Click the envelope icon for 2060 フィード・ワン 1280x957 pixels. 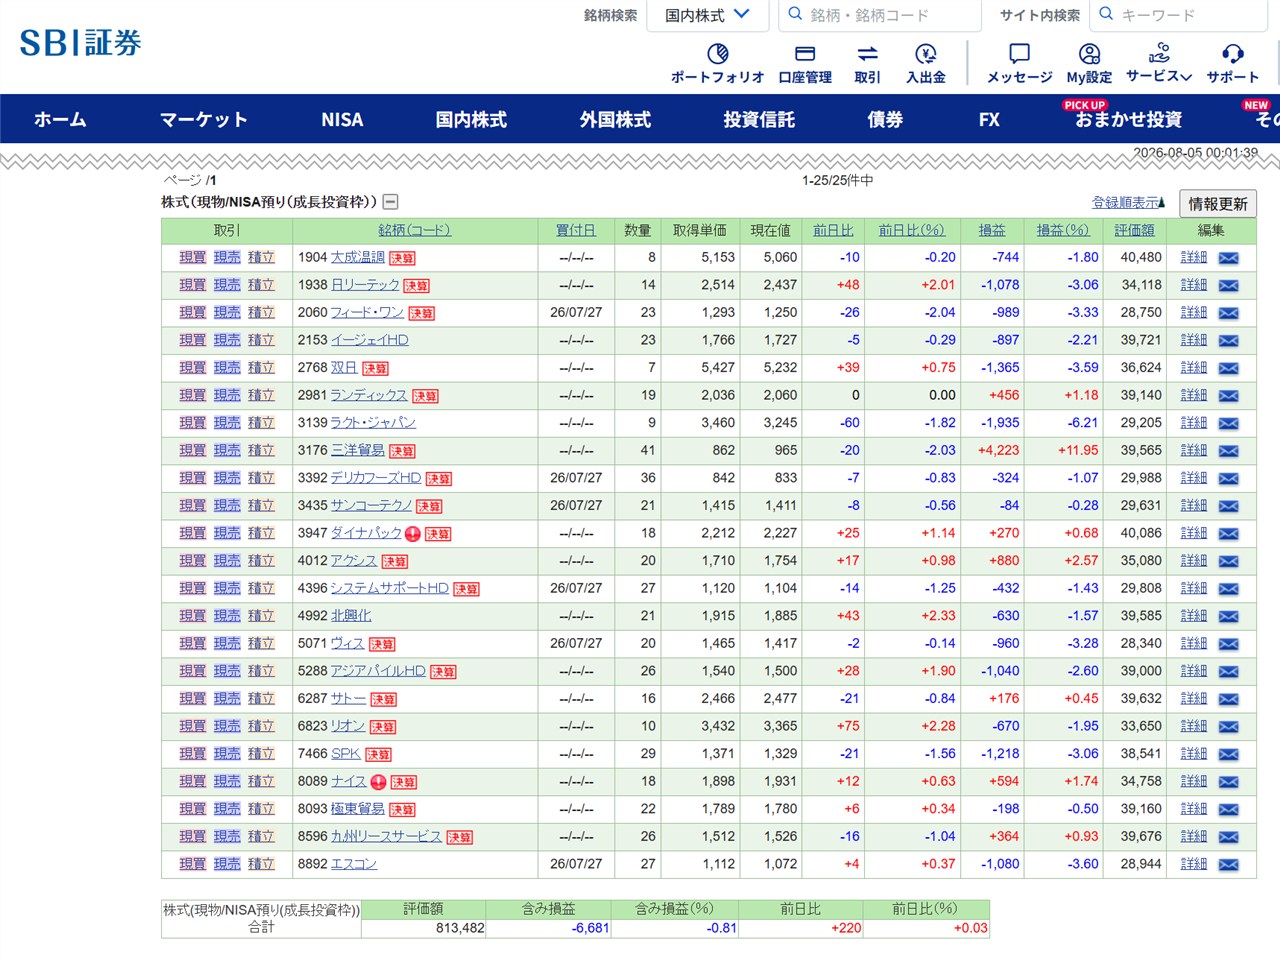click(x=1229, y=313)
